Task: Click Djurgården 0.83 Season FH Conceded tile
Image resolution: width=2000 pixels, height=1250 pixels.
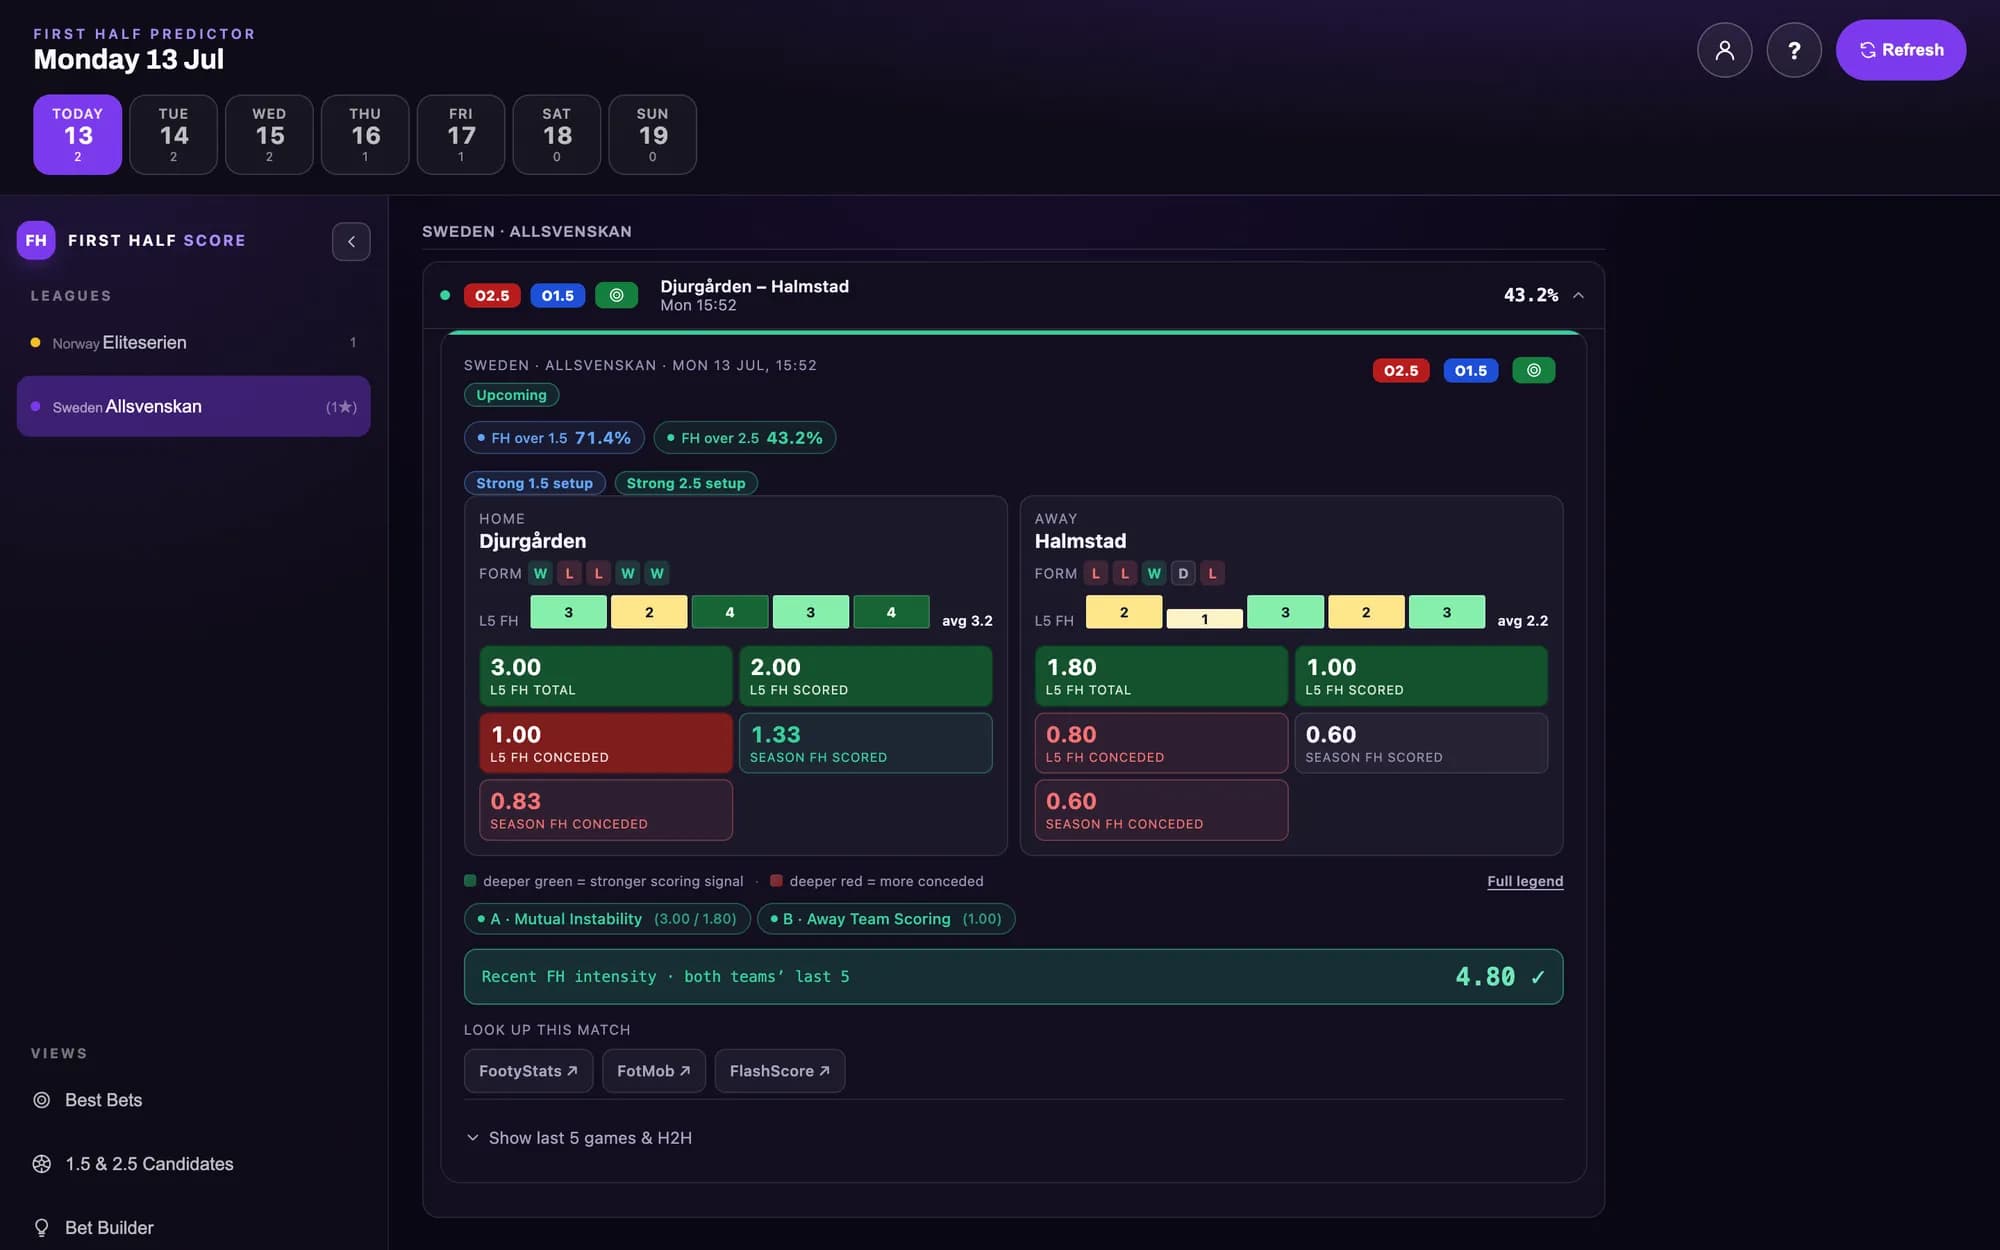Action: [x=606, y=810]
